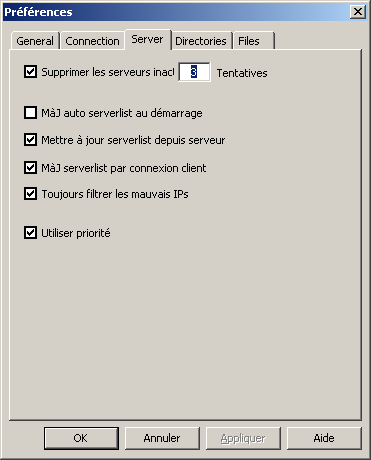The width and height of the screenshot is (371, 460).
Task: Confirm the preferences with OK
Action: point(81,438)
